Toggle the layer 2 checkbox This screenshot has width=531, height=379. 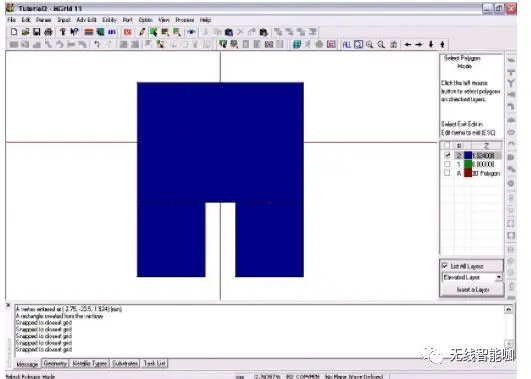tap(447, 155)
